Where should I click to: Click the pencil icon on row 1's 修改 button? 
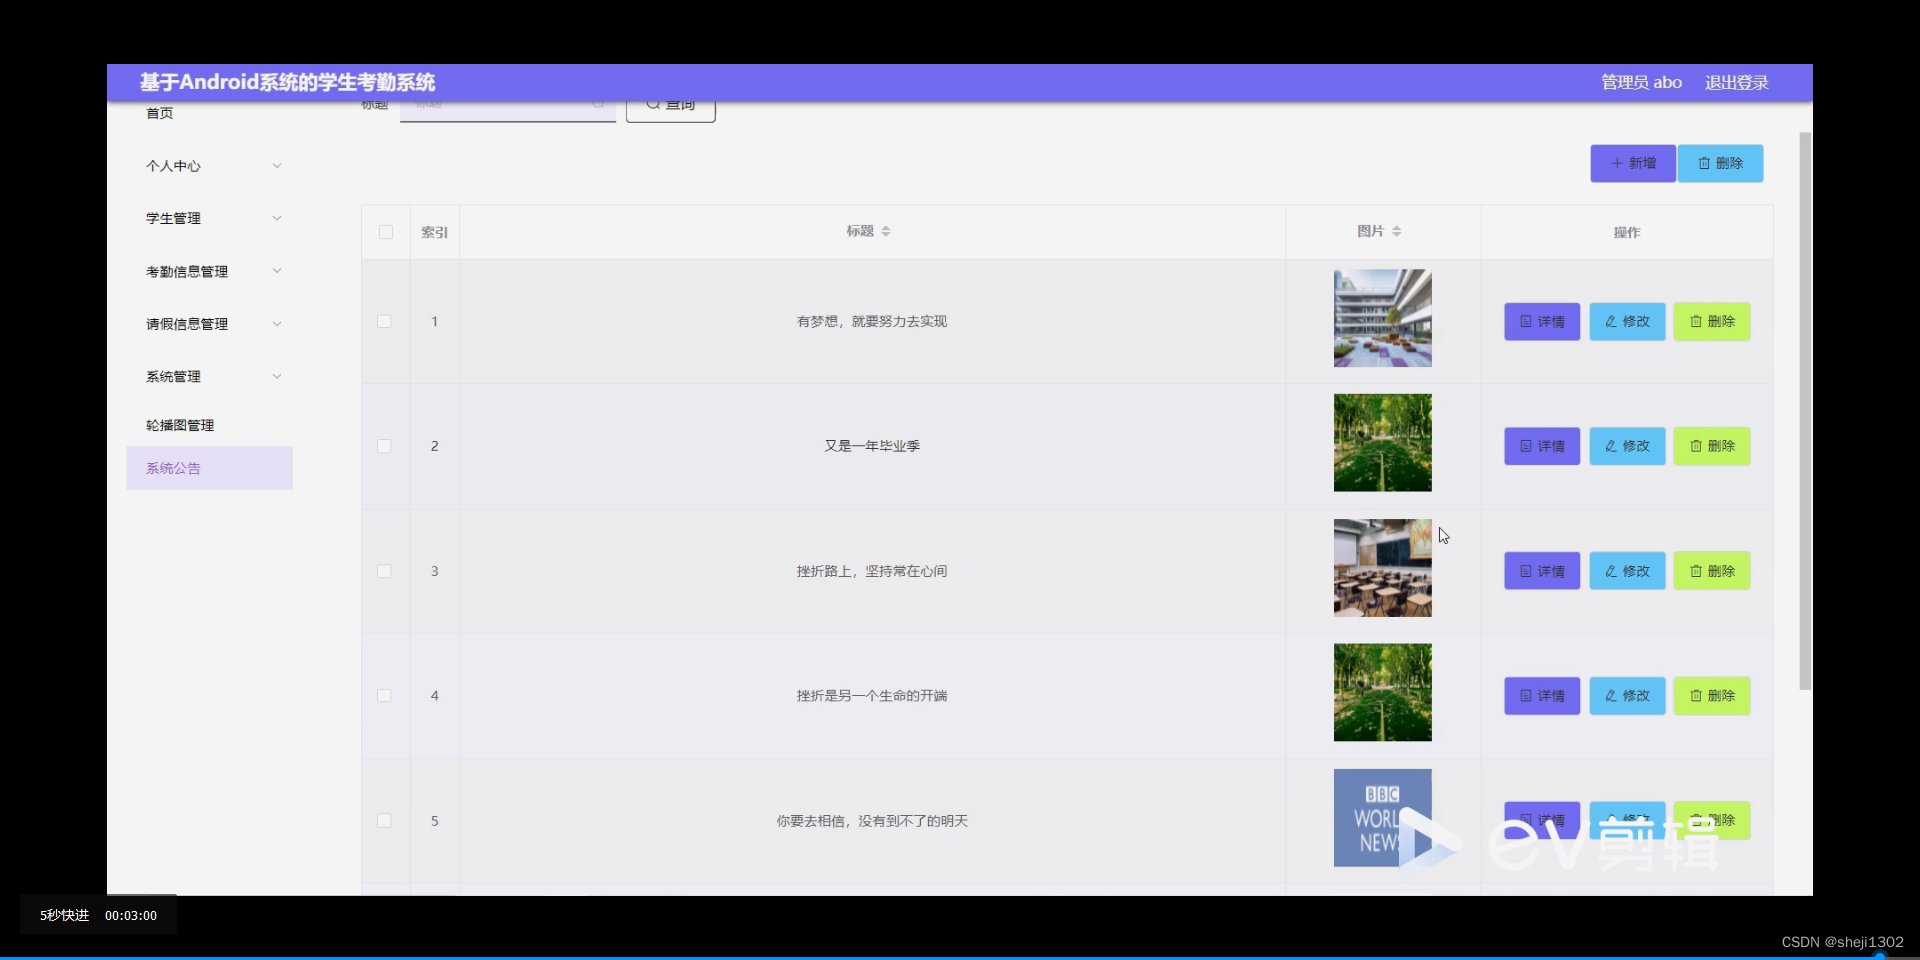(x=1611, y=321)
